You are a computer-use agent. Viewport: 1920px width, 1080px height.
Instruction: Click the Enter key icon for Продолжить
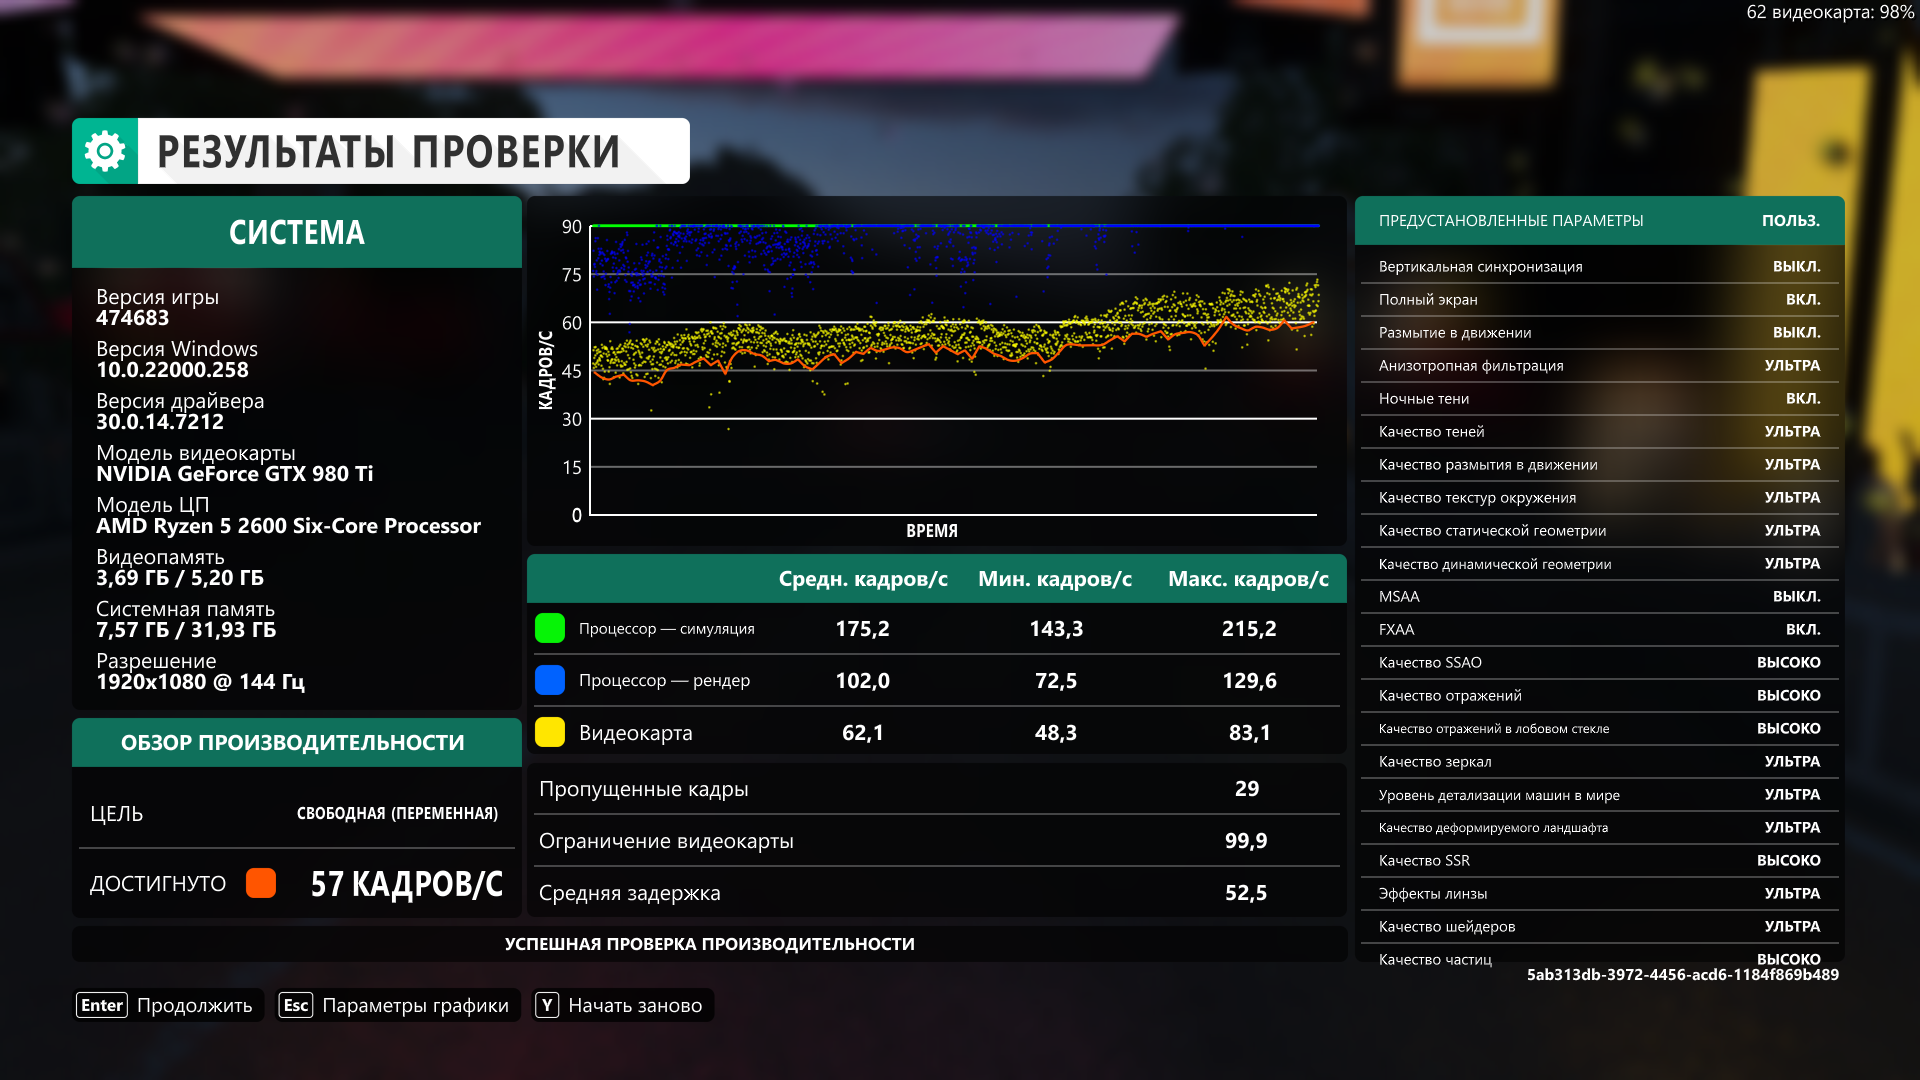click(102, 1005)
